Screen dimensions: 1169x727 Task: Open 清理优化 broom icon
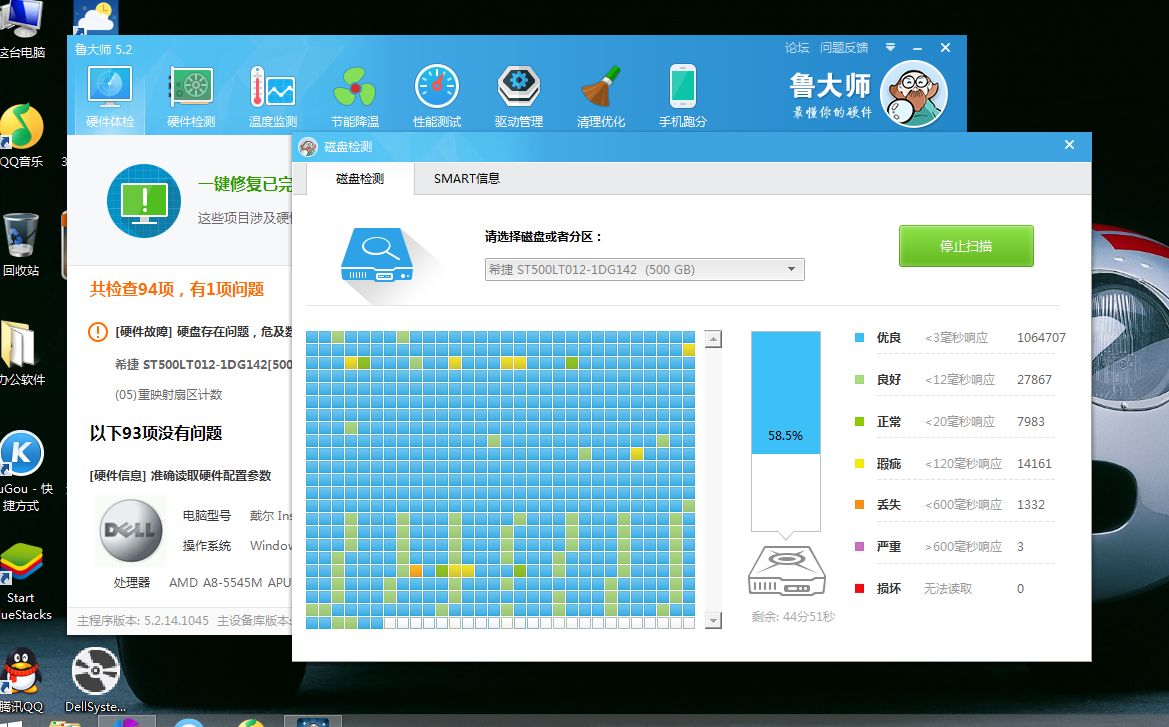coord(601,97)
